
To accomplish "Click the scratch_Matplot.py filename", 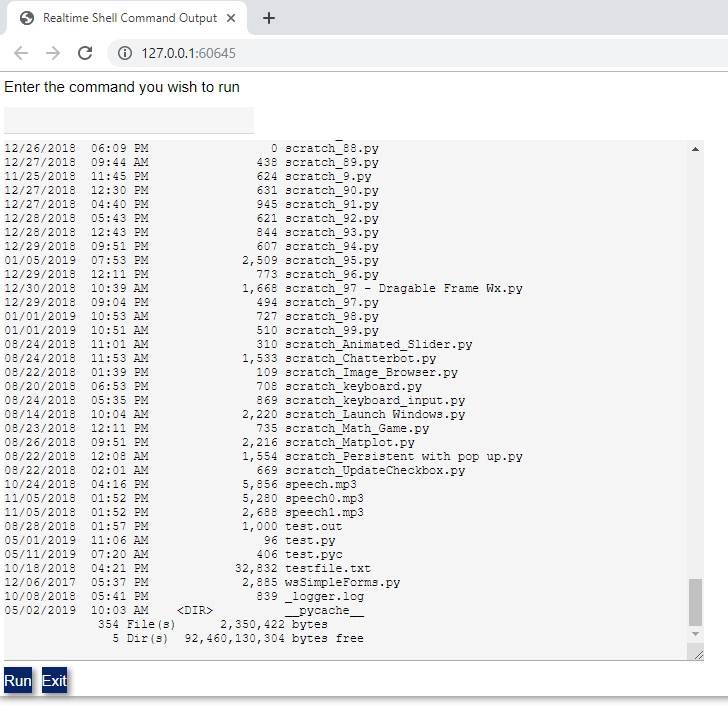I will pos(350,442).
